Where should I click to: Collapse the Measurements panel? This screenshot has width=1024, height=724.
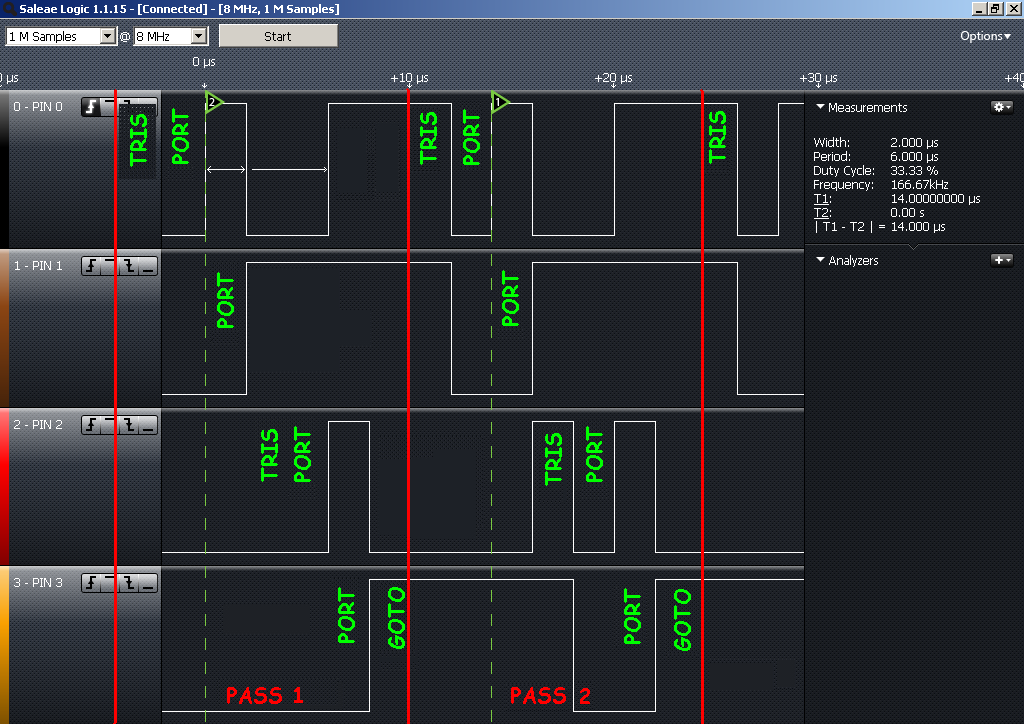point(820,107)
